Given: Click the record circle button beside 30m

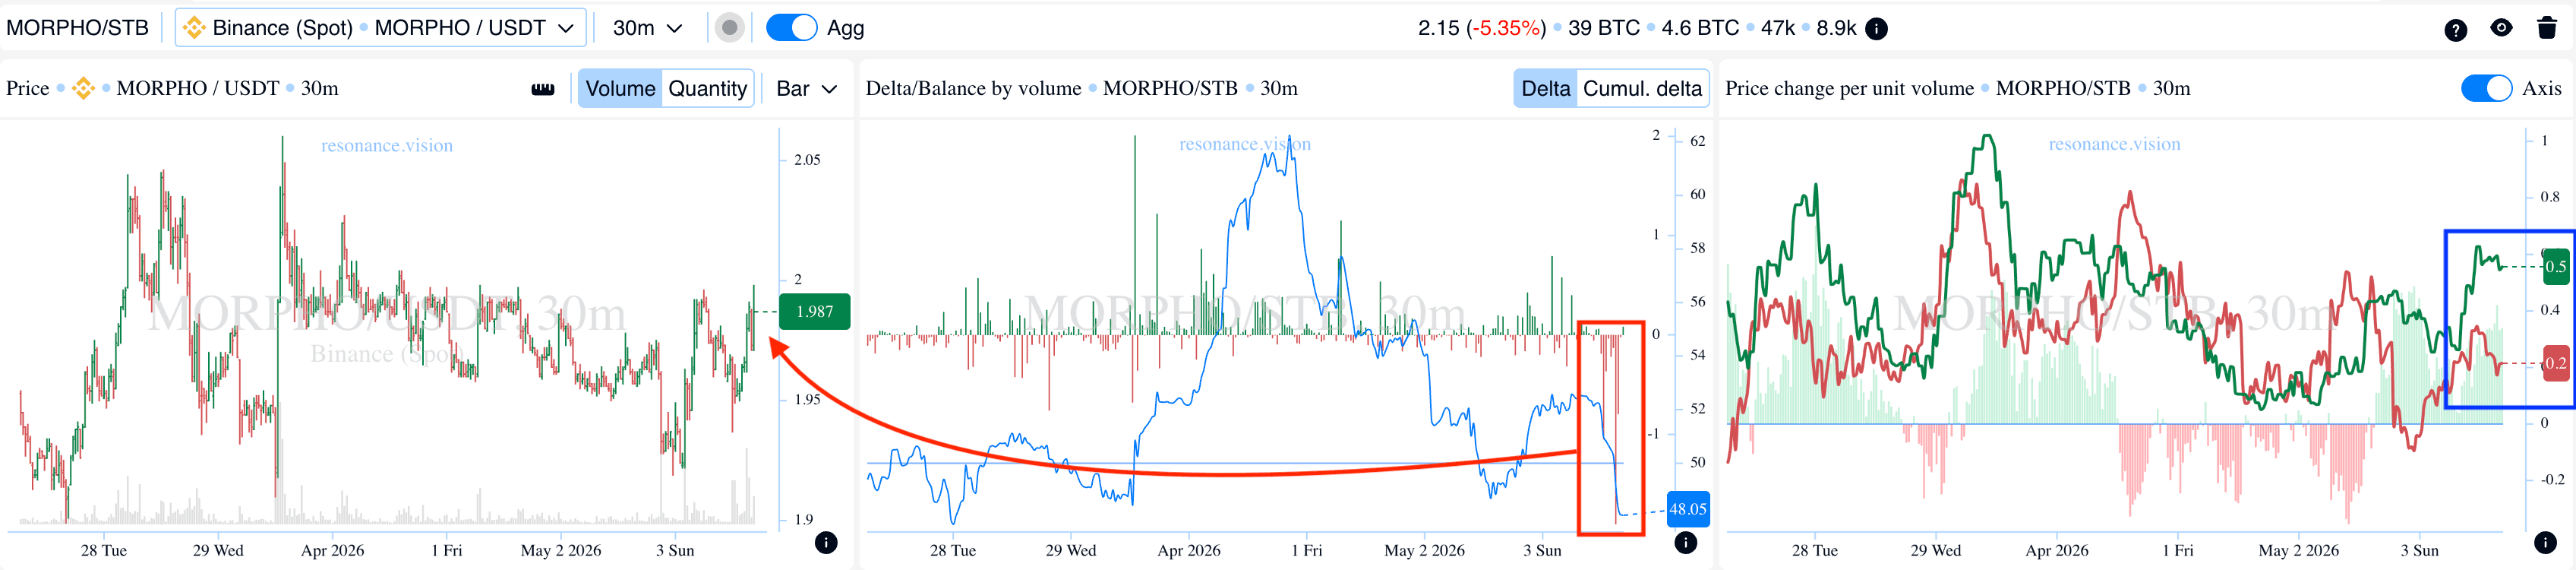Looking at the screenshot, I should (x=730, y=28).
